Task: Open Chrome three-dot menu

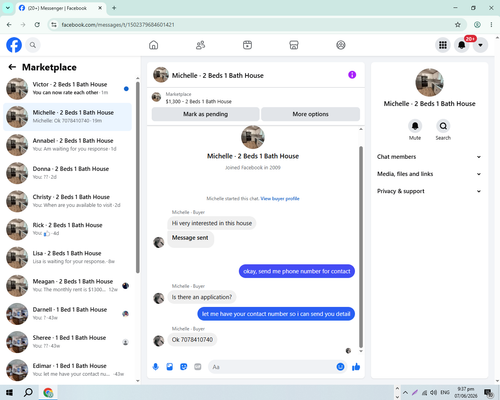Action: coord(491,25)
